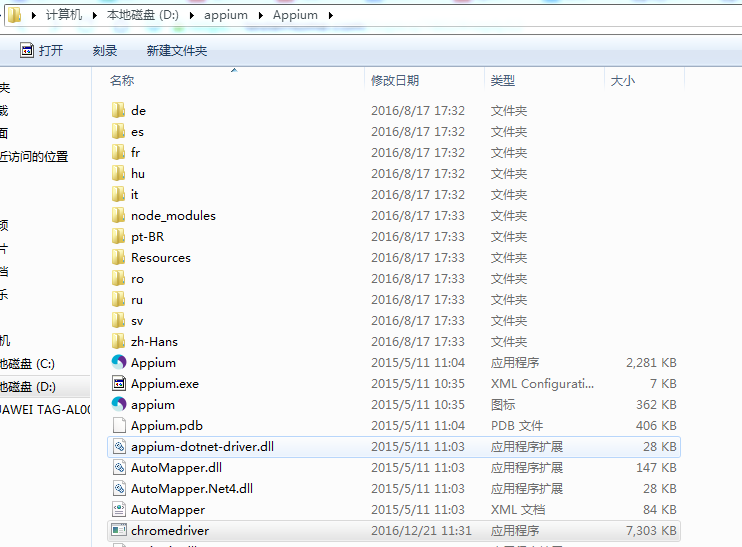The image size is (742, 547).
Task: Click the file name AutoMapper.Net4.dll
Action: 192,488
